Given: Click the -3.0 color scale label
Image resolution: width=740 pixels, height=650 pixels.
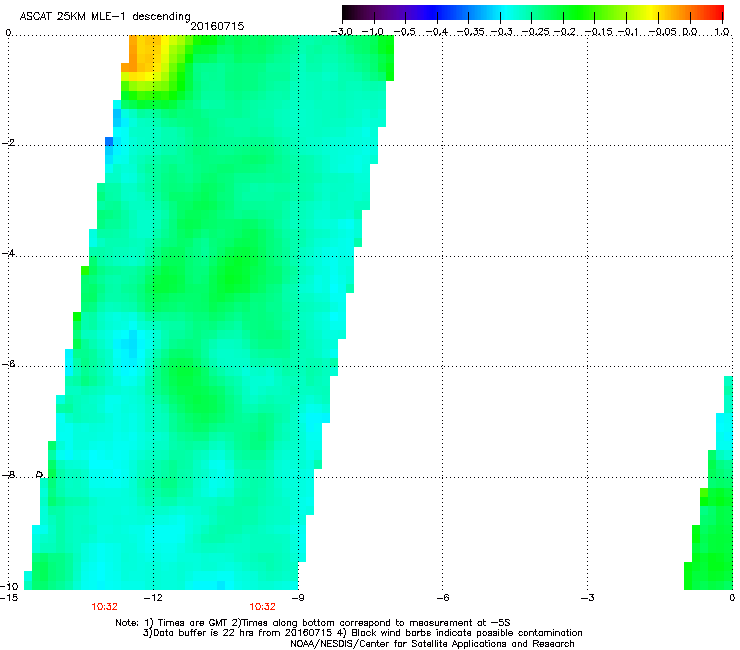Looking at the screenshot, I should pyautogui.click(x=342, y=32).
